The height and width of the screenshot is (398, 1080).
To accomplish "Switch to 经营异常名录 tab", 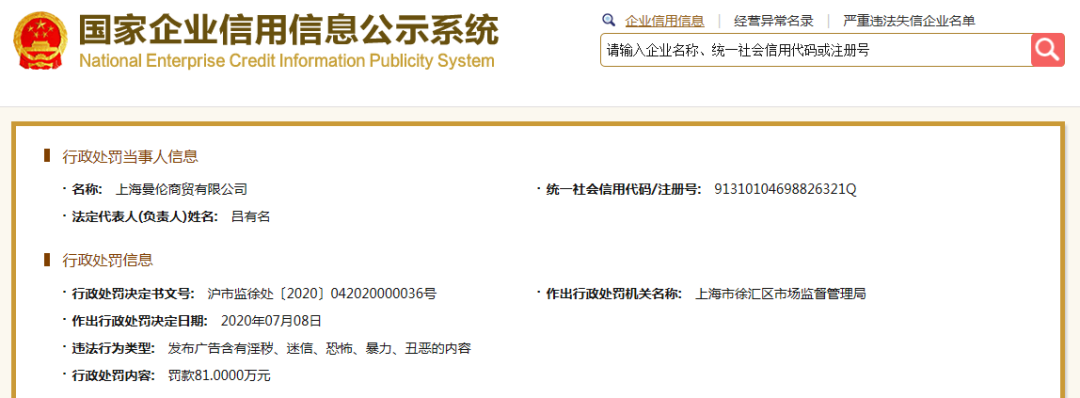I will (x=773, y=21).
